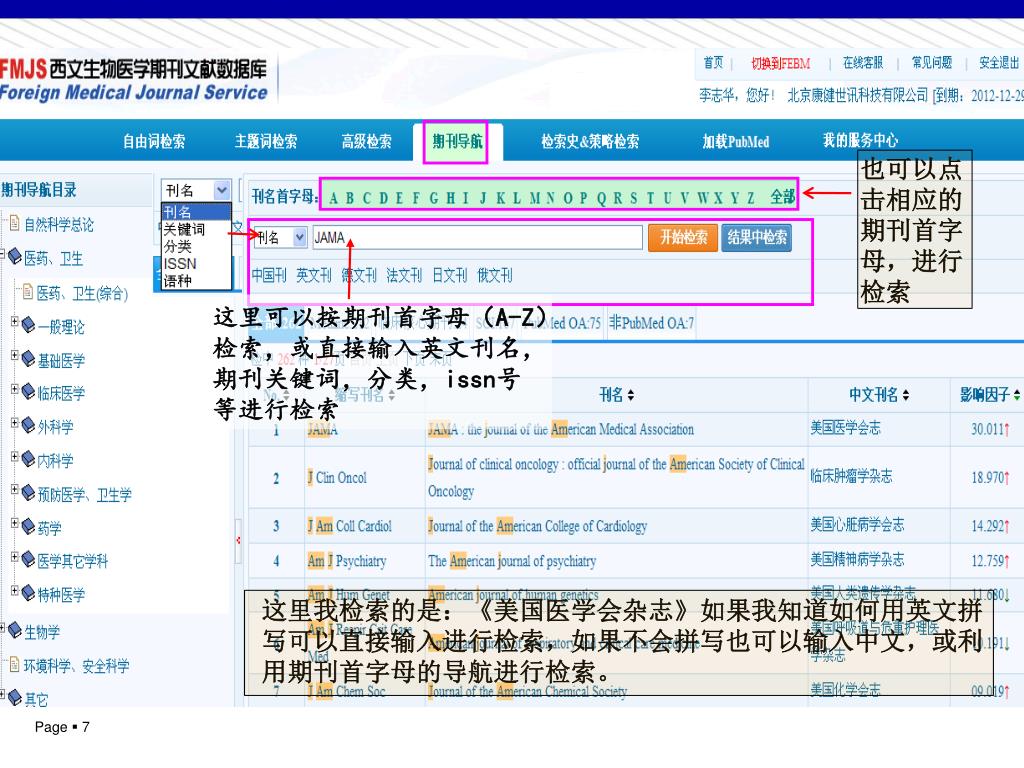Click the 医学其它学科 book icon
Viewport: 1024px width, 768px height.
(28, 559)
